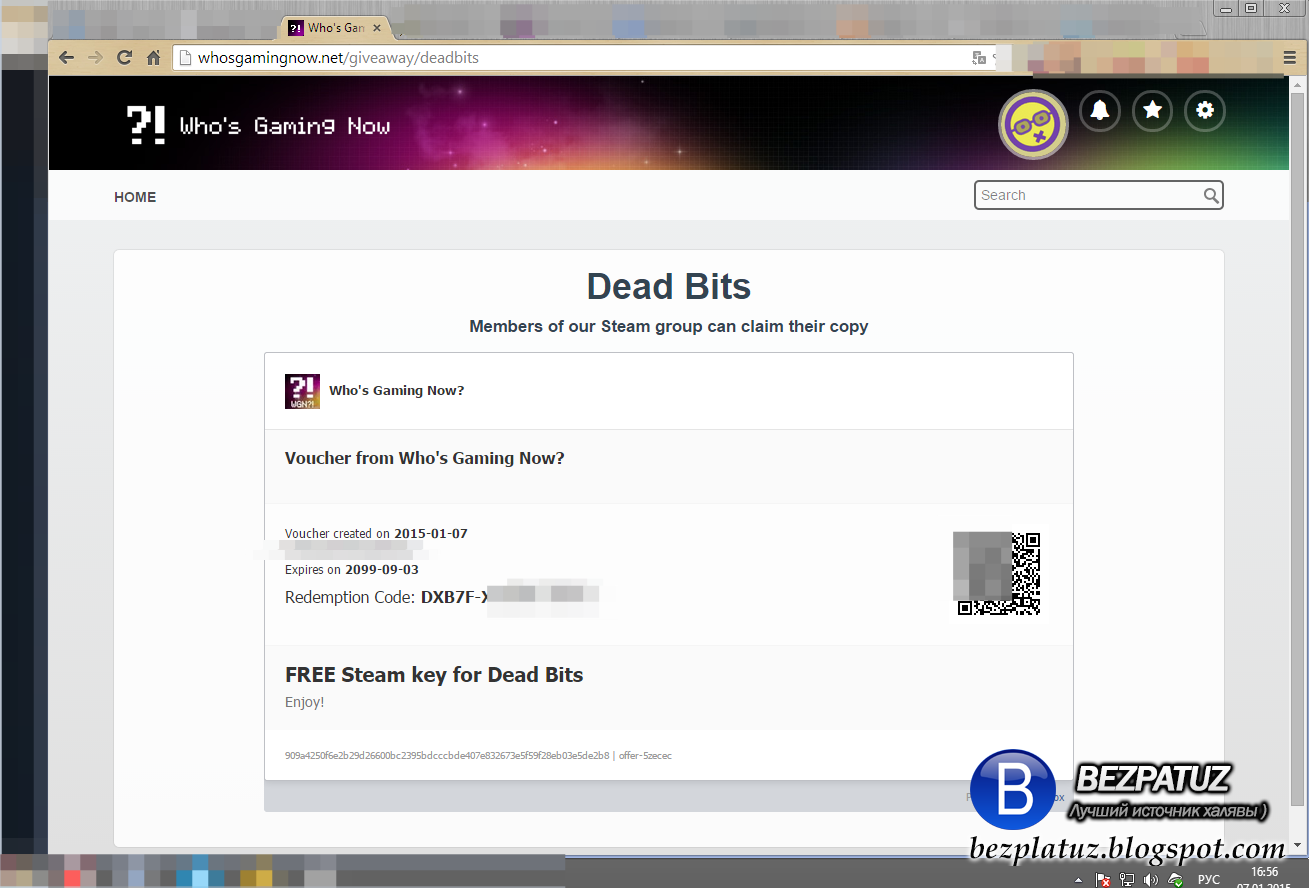Click the browser home icon
This screenshot has height=888, width=1309.
pos(153,57)
